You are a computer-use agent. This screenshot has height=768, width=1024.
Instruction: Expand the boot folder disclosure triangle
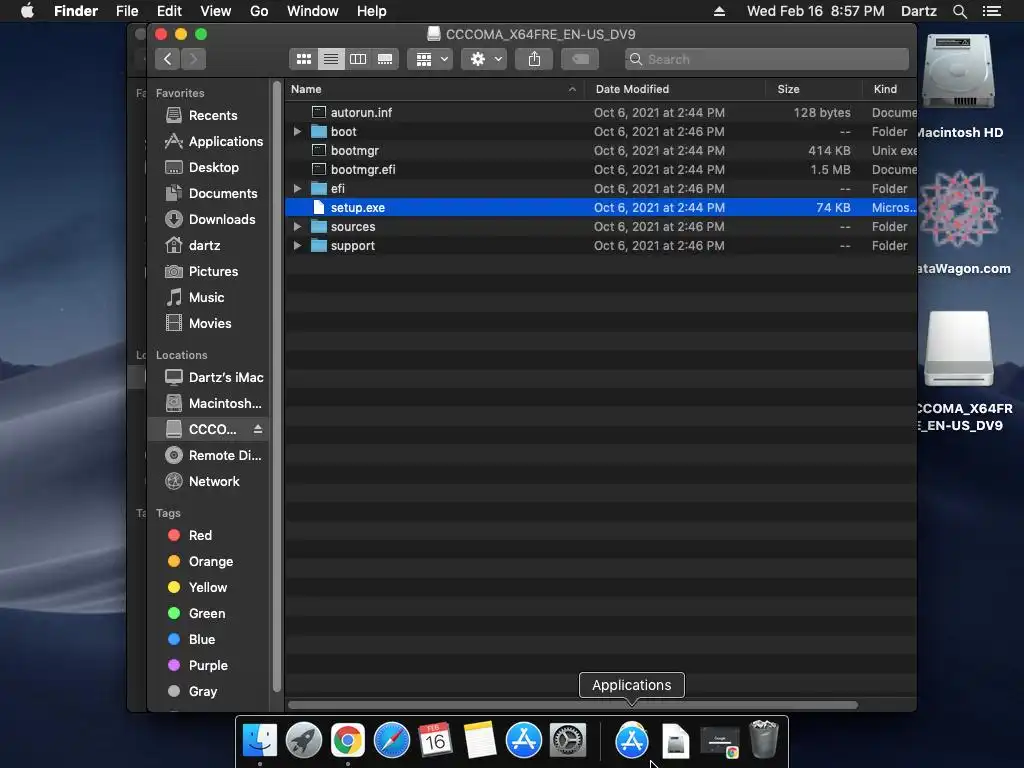(x=297, y=132)
